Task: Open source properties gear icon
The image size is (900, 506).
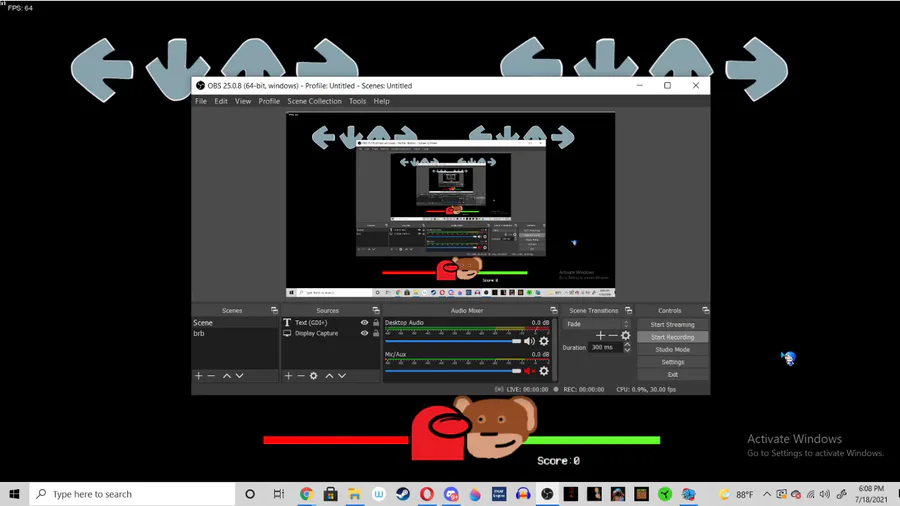Action: tap(313, 376)
